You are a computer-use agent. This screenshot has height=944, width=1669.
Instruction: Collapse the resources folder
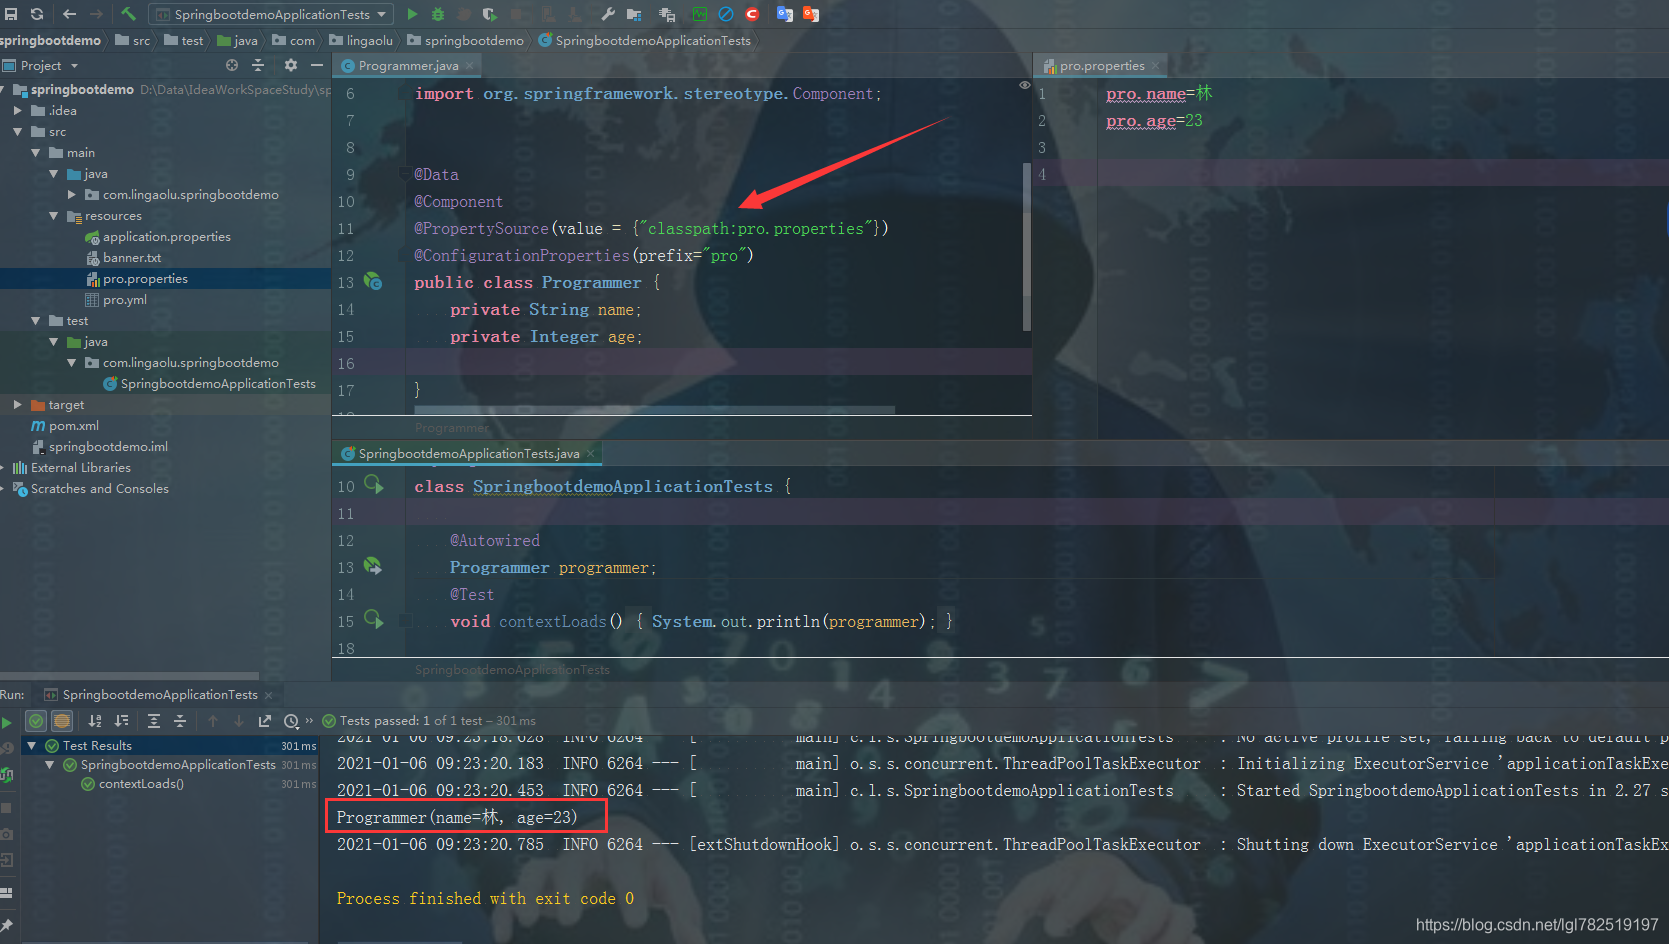pos(54,215)
